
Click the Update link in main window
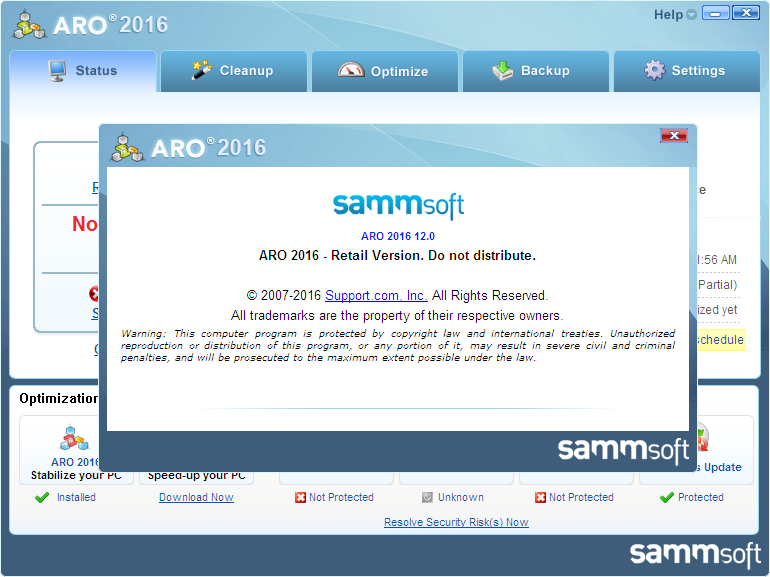point(722,467)
